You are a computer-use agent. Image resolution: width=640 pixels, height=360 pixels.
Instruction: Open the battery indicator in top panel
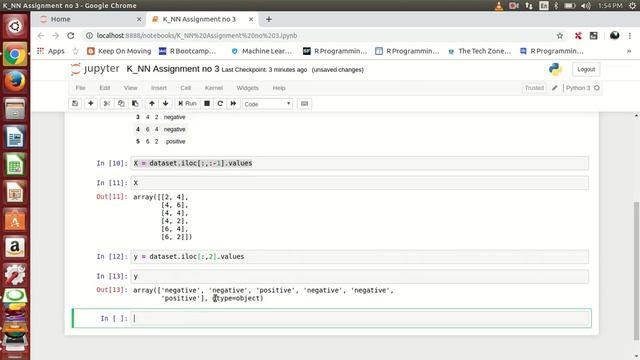pyautogui.click(x=569, y=6)
